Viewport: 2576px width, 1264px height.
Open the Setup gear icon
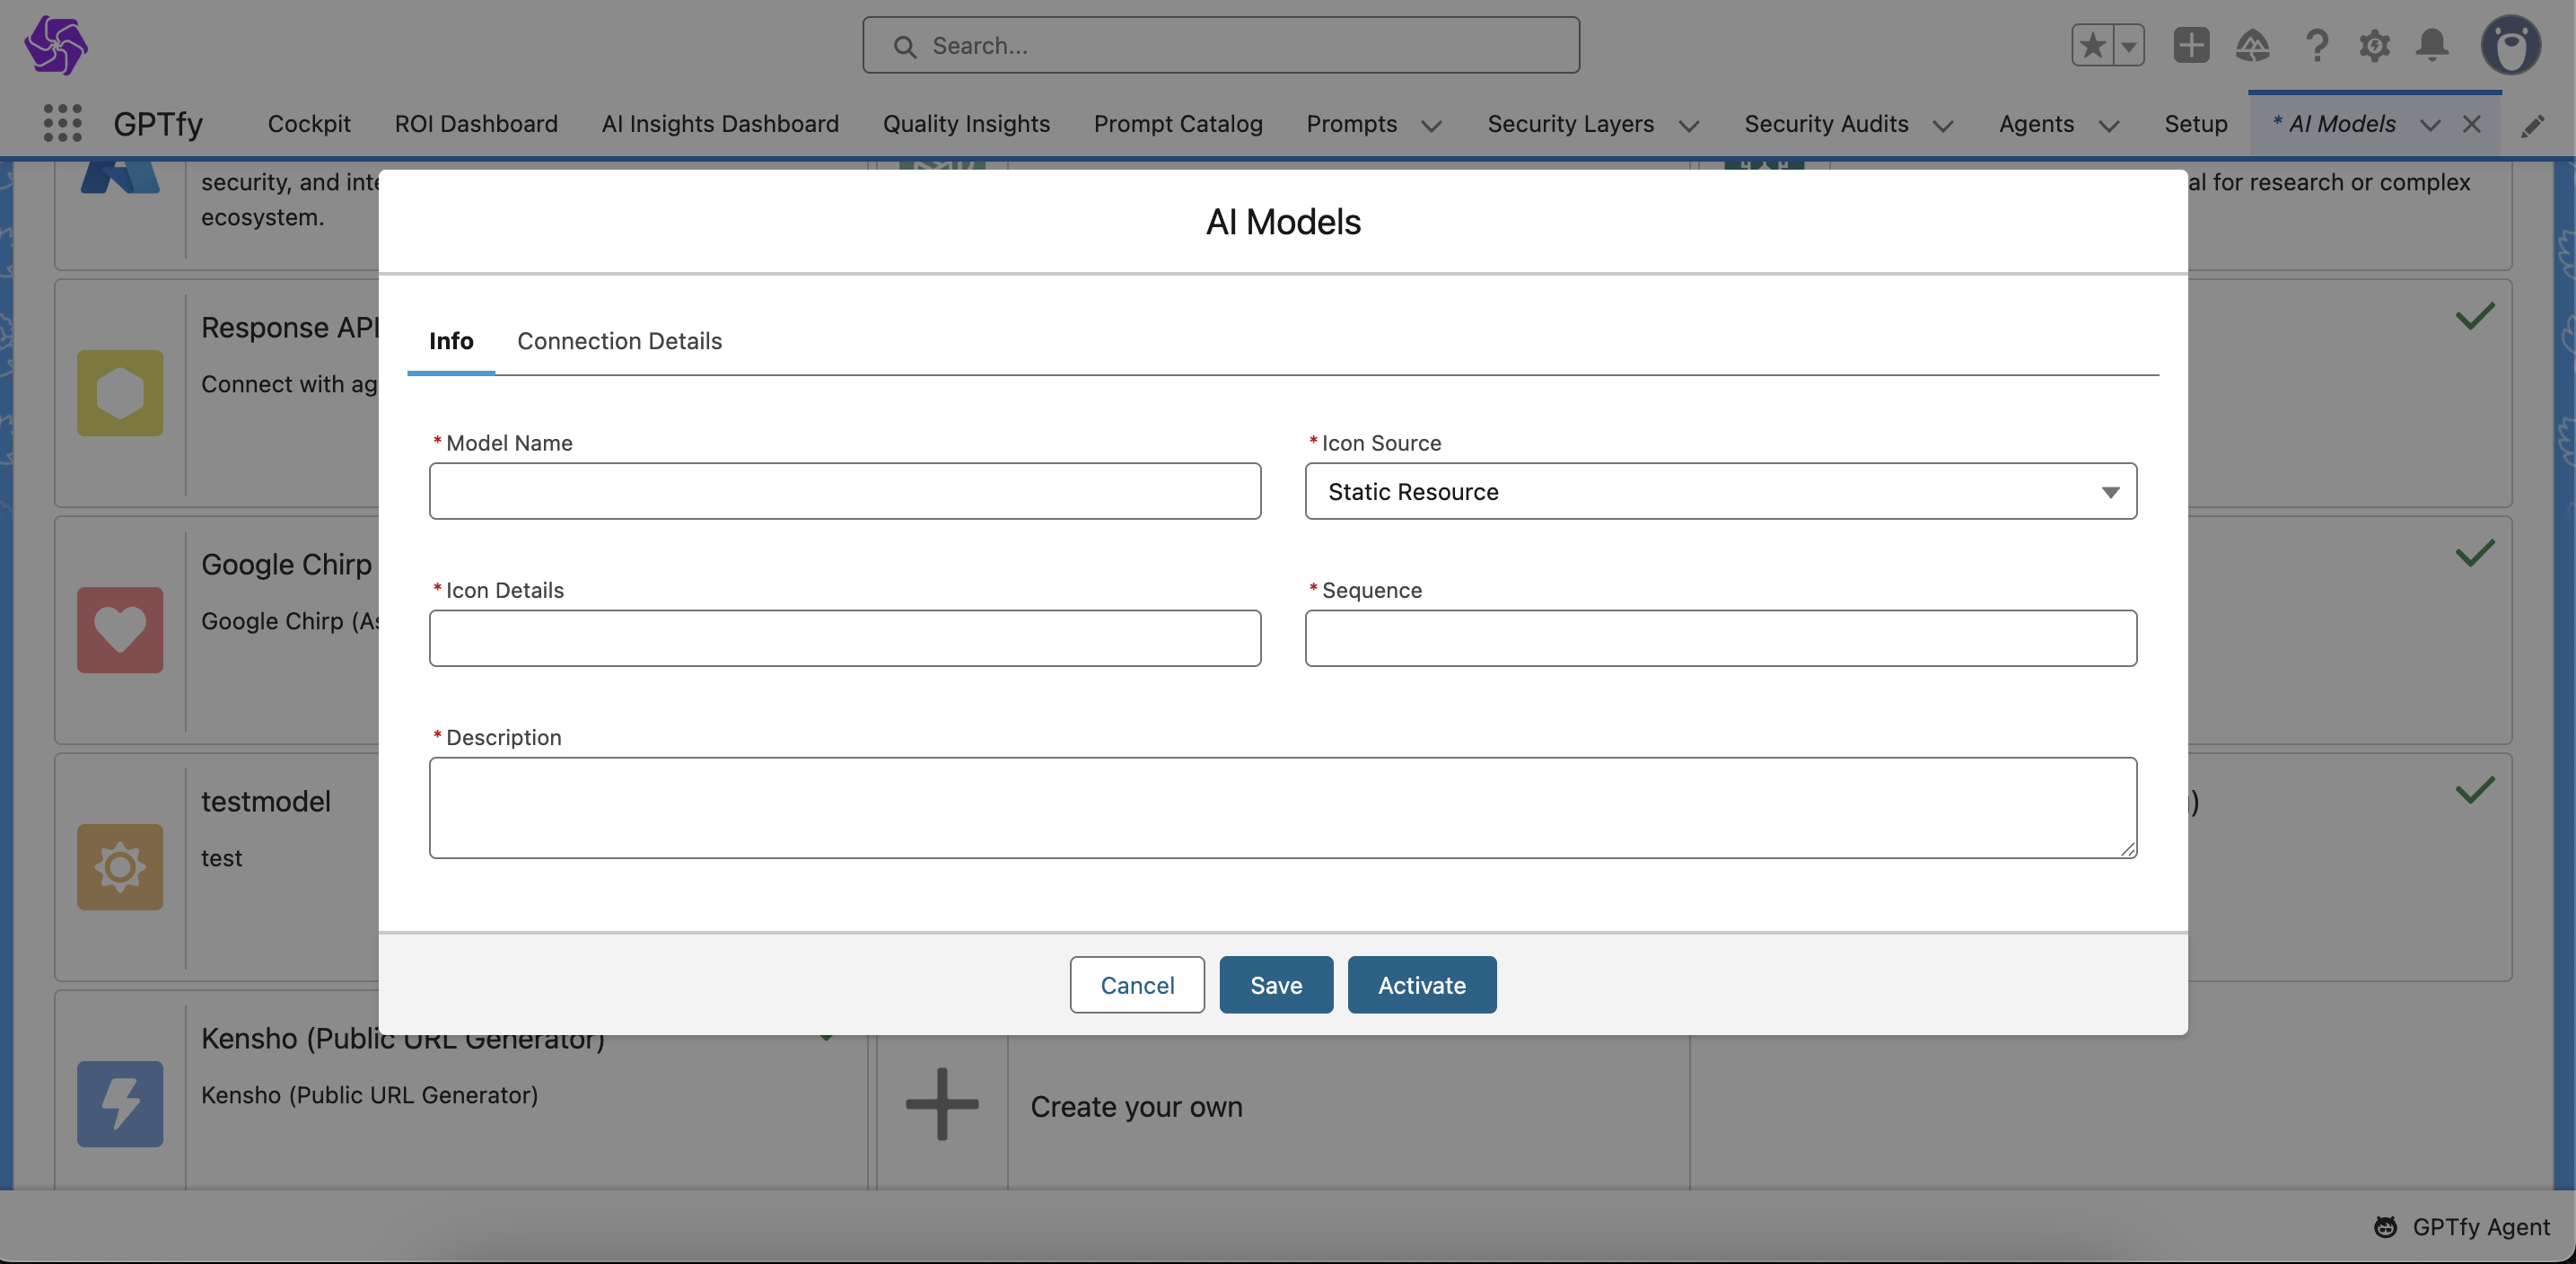[2374, 46]
